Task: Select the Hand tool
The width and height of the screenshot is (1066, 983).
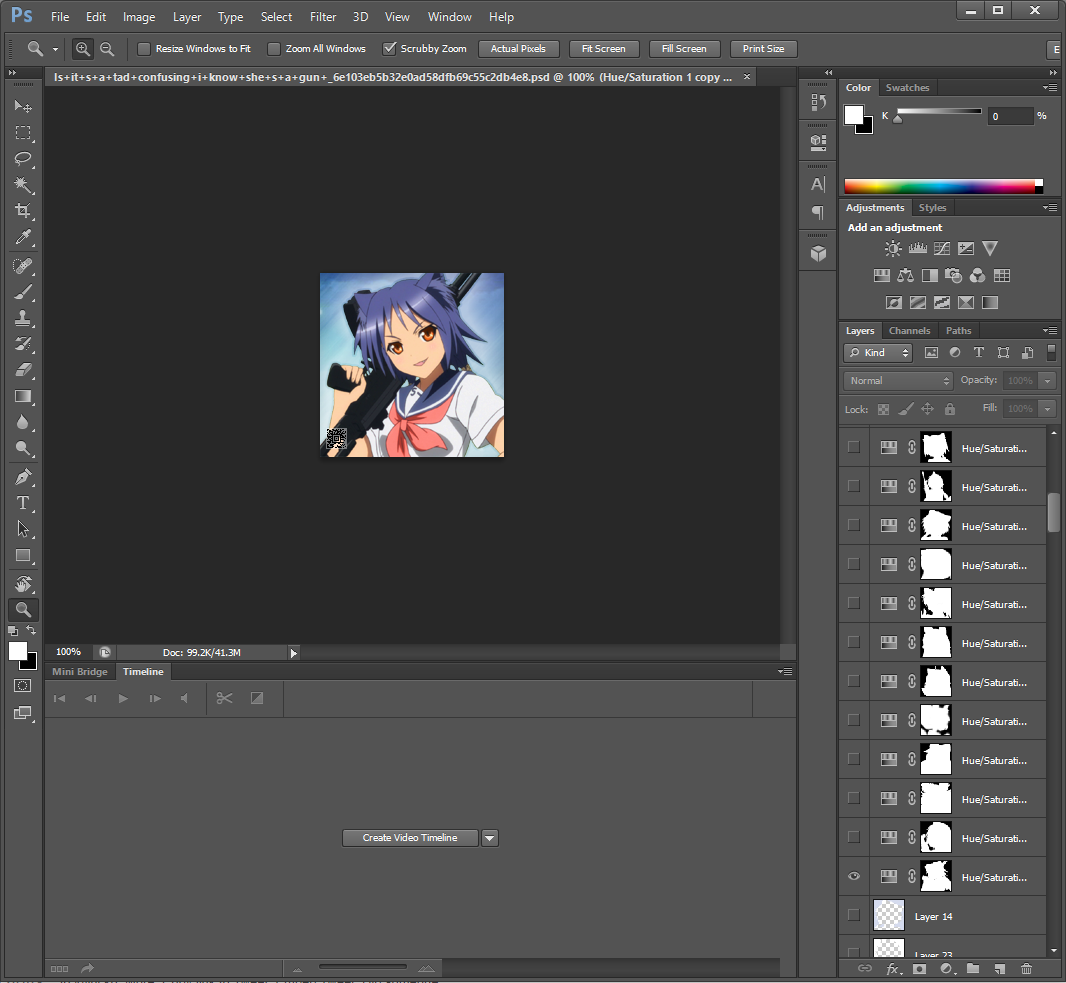Action: pyautogui.click(x=22, y=584)
